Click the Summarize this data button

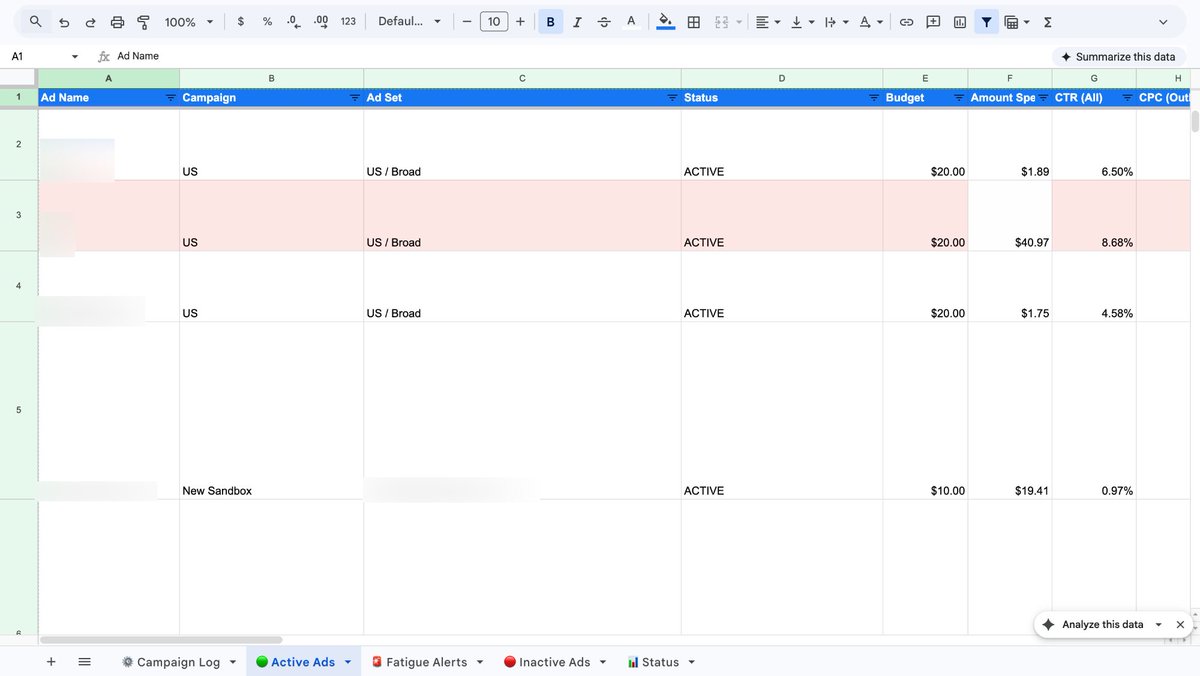tap(1118, 57)
